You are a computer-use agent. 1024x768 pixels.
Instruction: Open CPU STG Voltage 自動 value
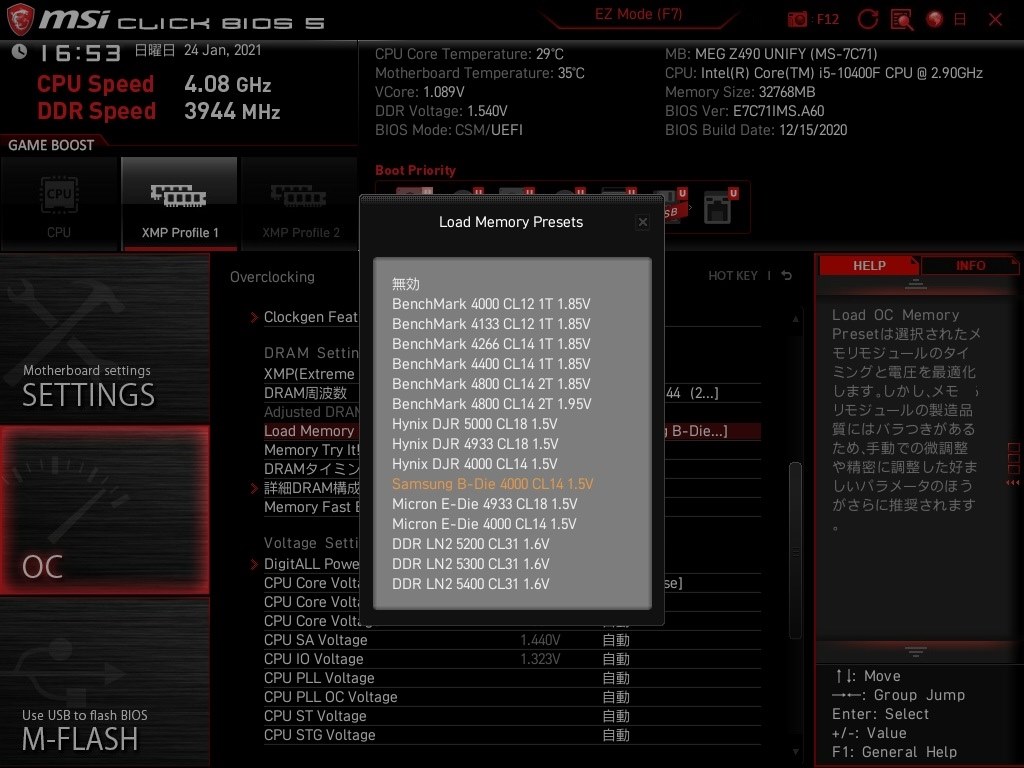click(x=616, y=735)
